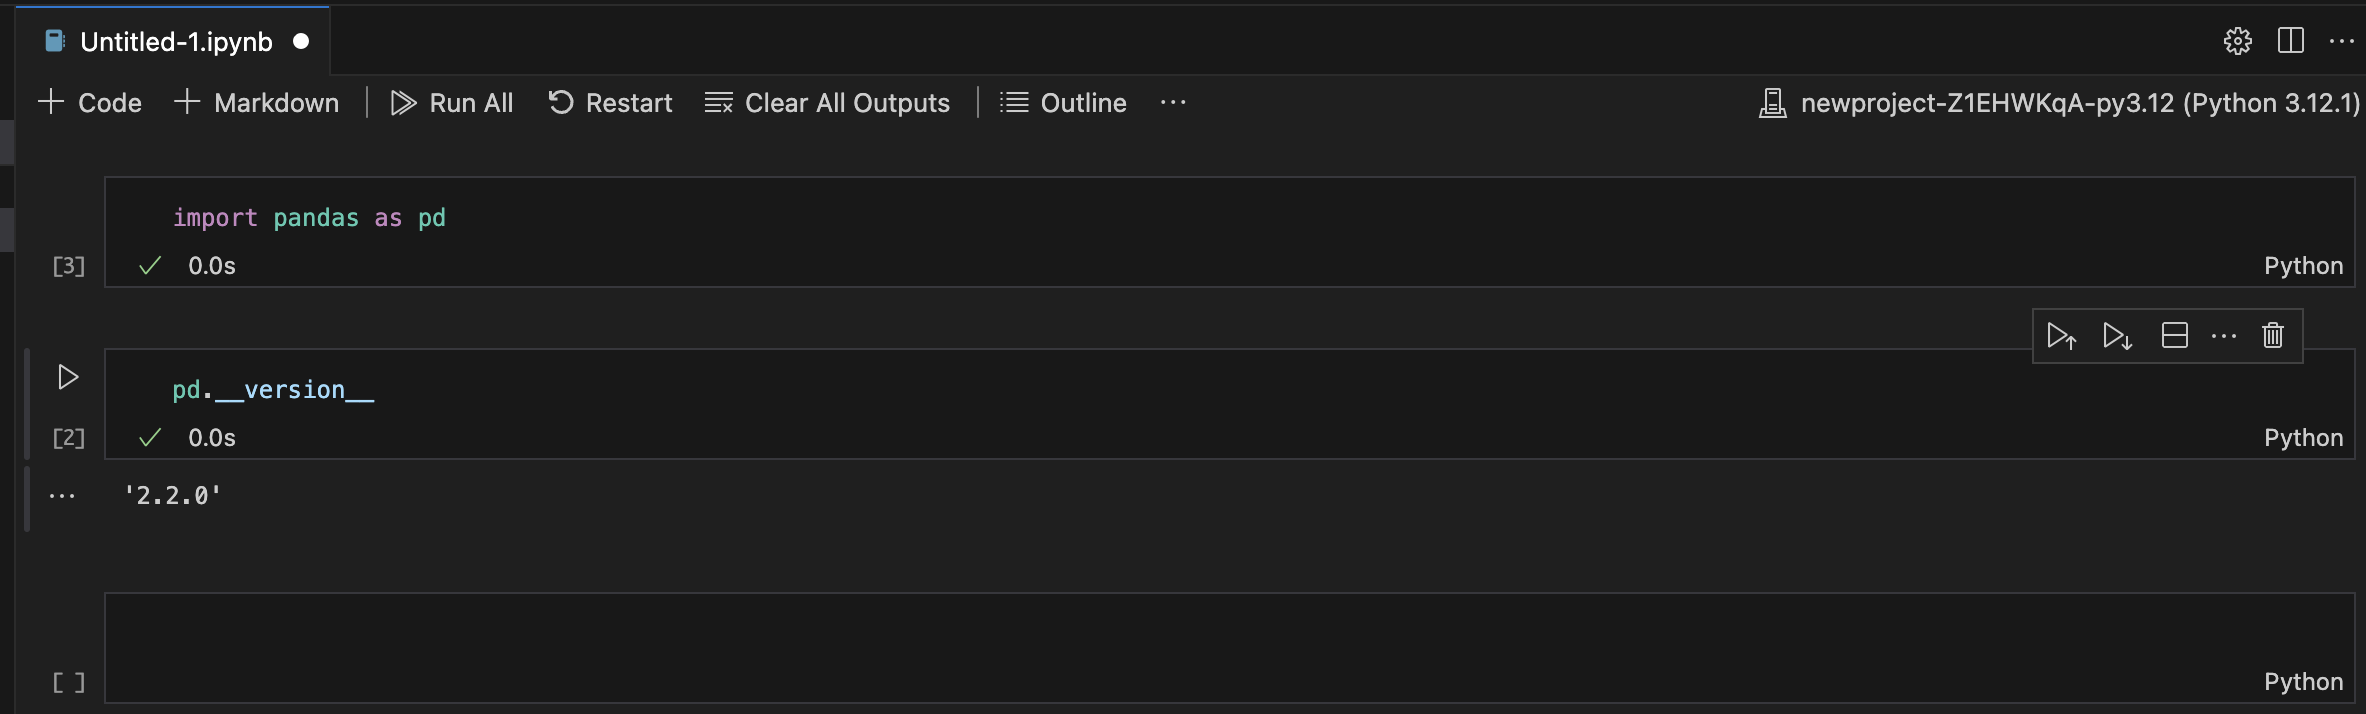Add a new Markdown cell

tap(256, 102)
